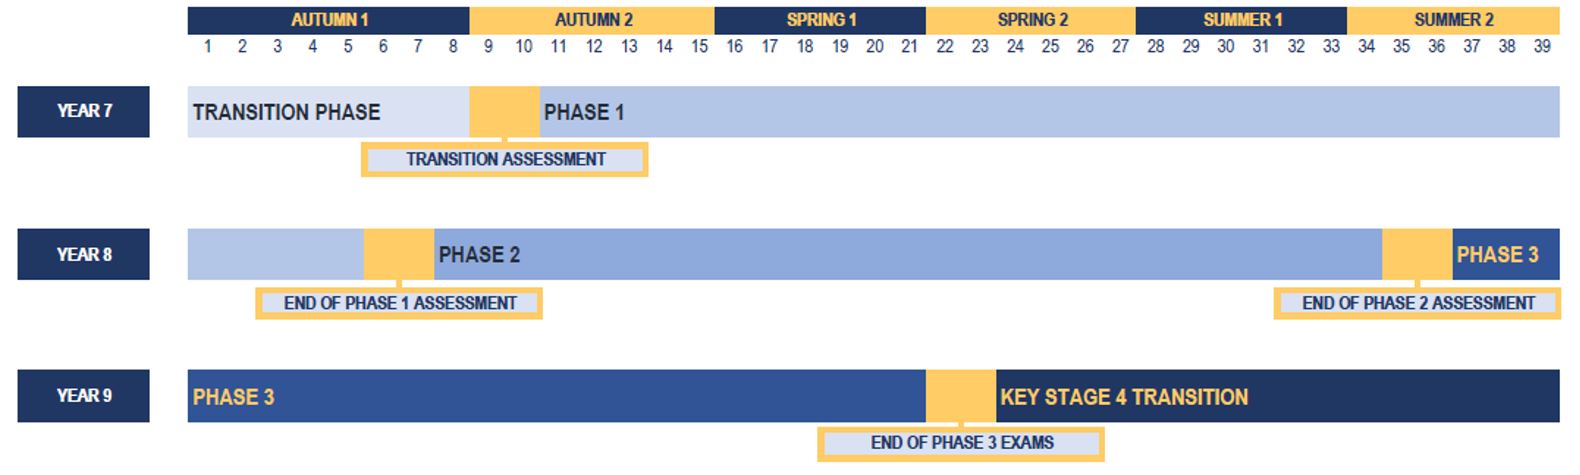Click the Spring 1 term header
1580x475 pixels.
[x=820, y=20]
